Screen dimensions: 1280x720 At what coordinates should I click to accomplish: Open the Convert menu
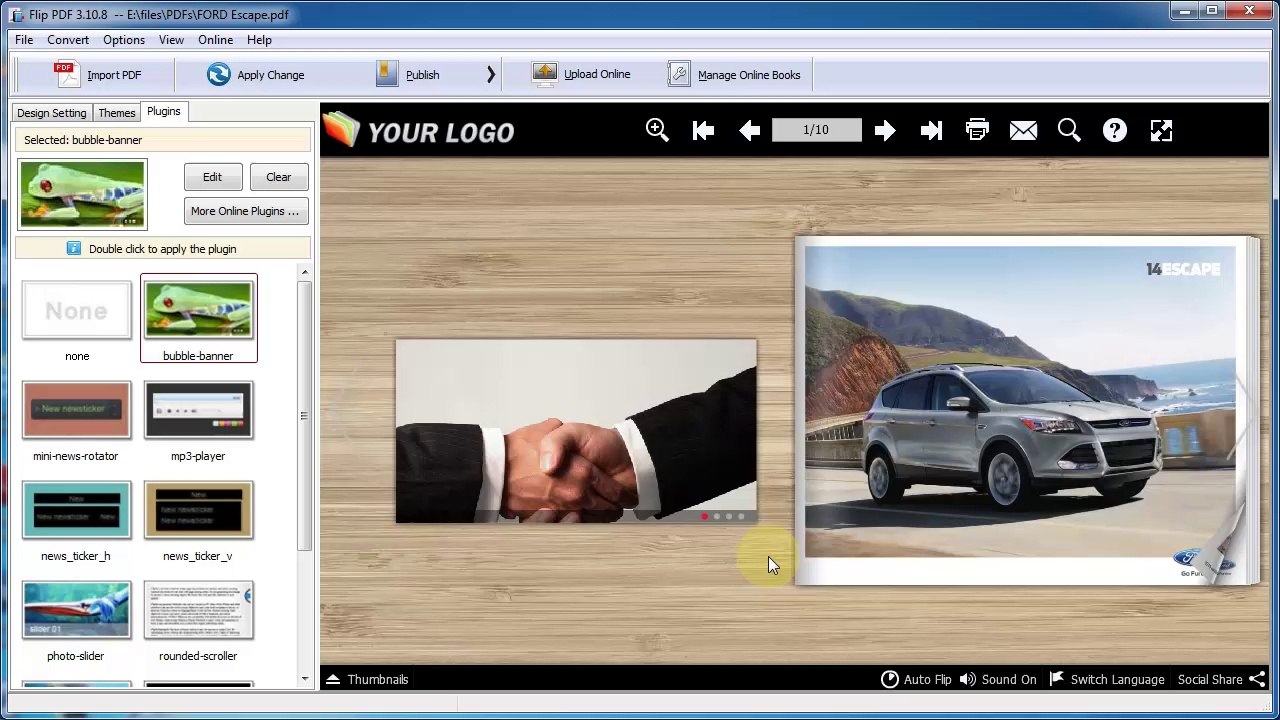click(x=68, y=40)
